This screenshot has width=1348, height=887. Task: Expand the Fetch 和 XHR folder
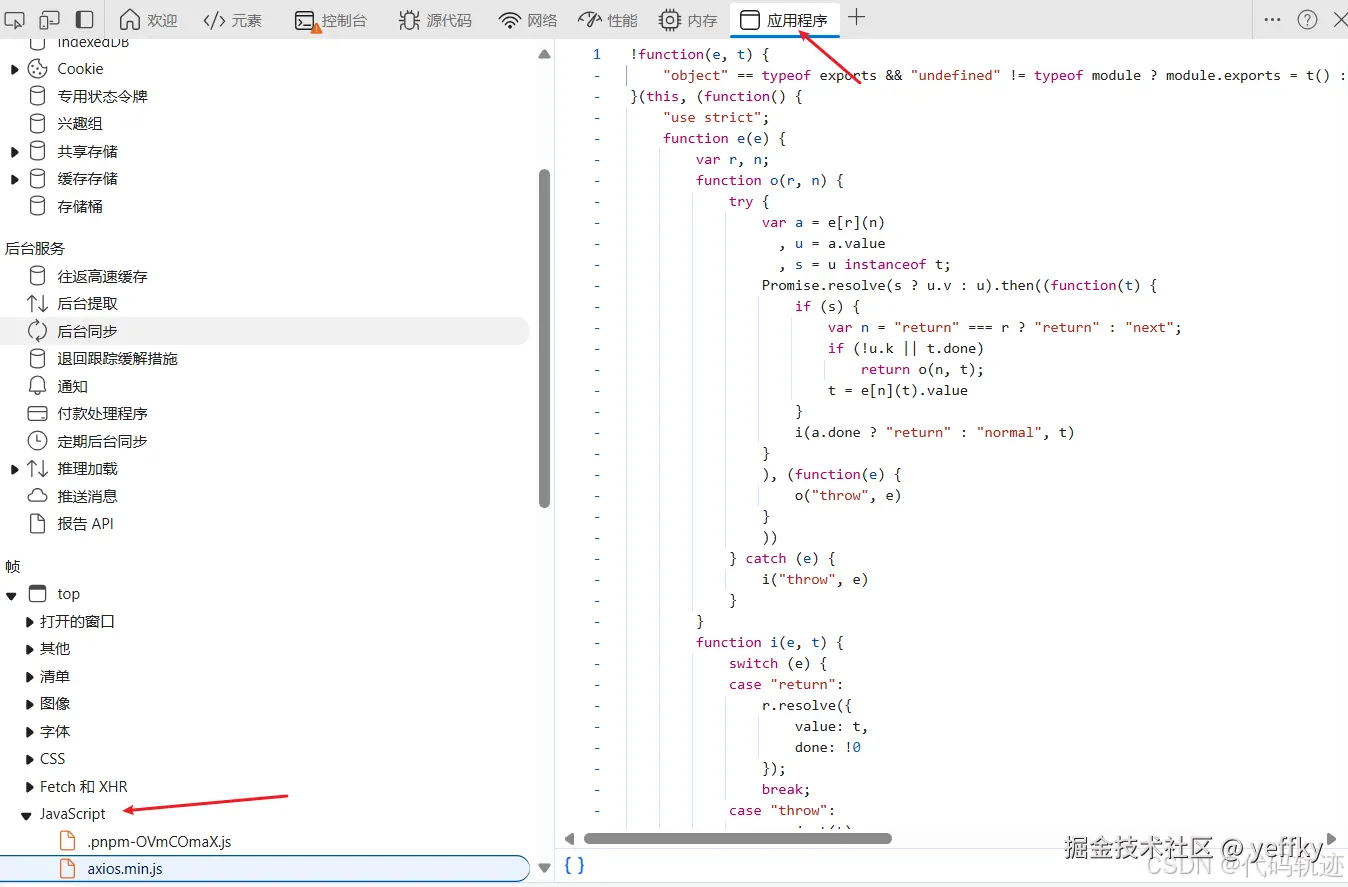29,787
